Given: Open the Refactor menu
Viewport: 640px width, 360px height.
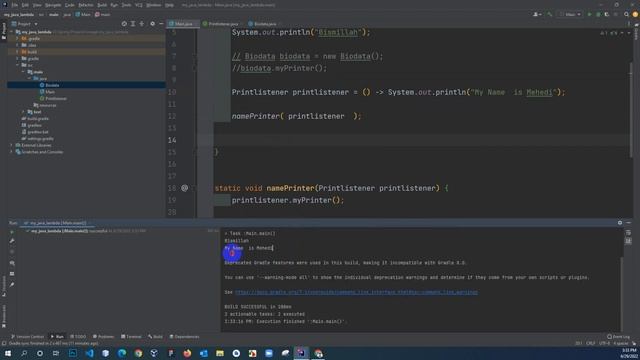Looking at the screenshot, I should click(x=86, y=5).
